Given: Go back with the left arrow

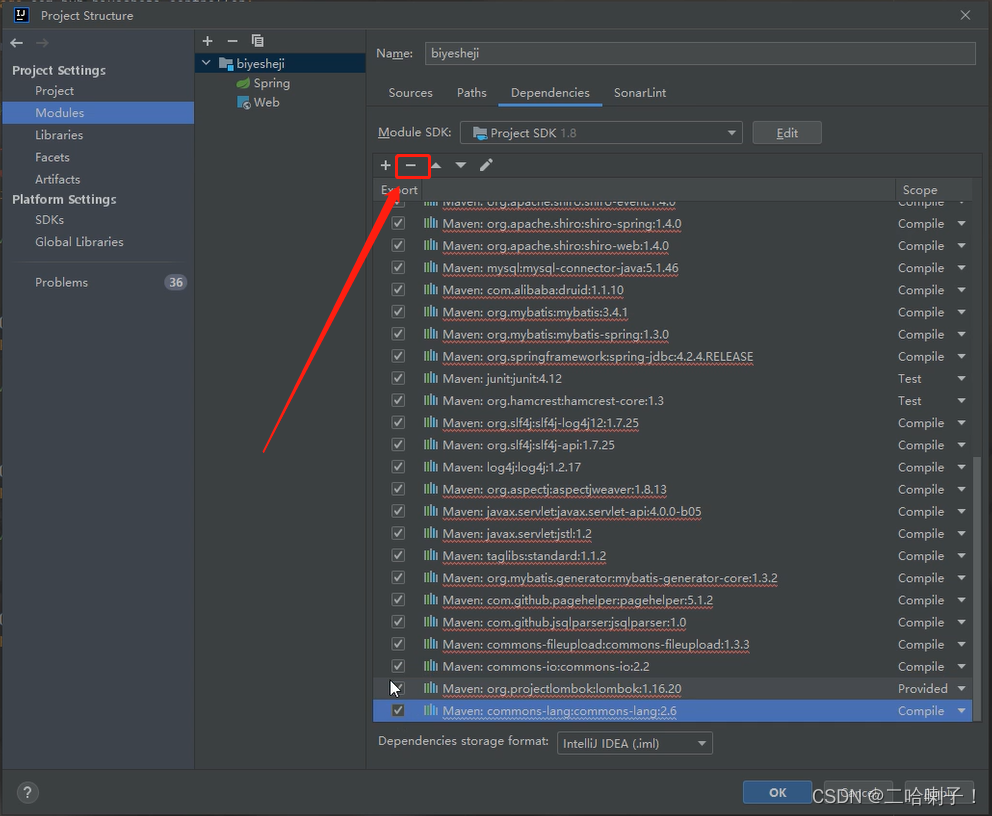Looking at the screenshot, I should (x=17, y=43).
